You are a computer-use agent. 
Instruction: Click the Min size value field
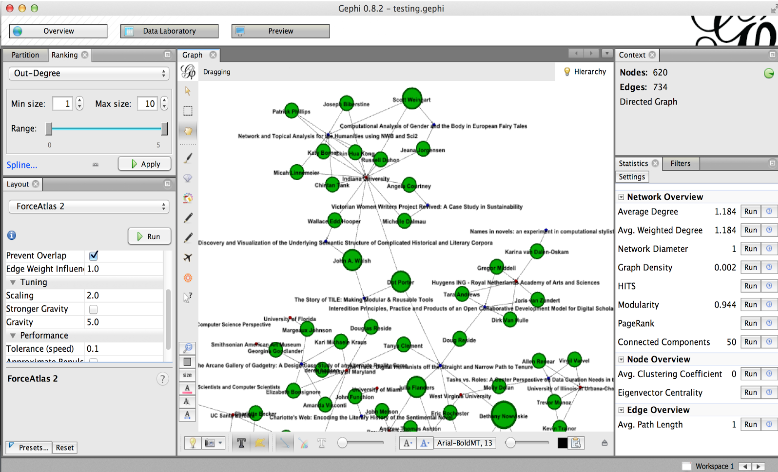click(63, 103)
